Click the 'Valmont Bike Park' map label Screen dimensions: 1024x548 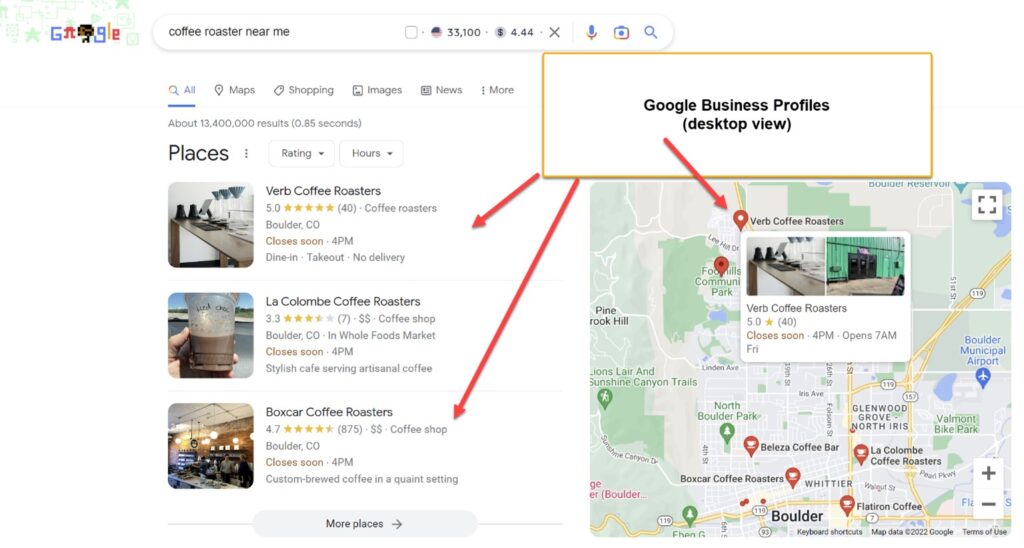click(956, 424)
